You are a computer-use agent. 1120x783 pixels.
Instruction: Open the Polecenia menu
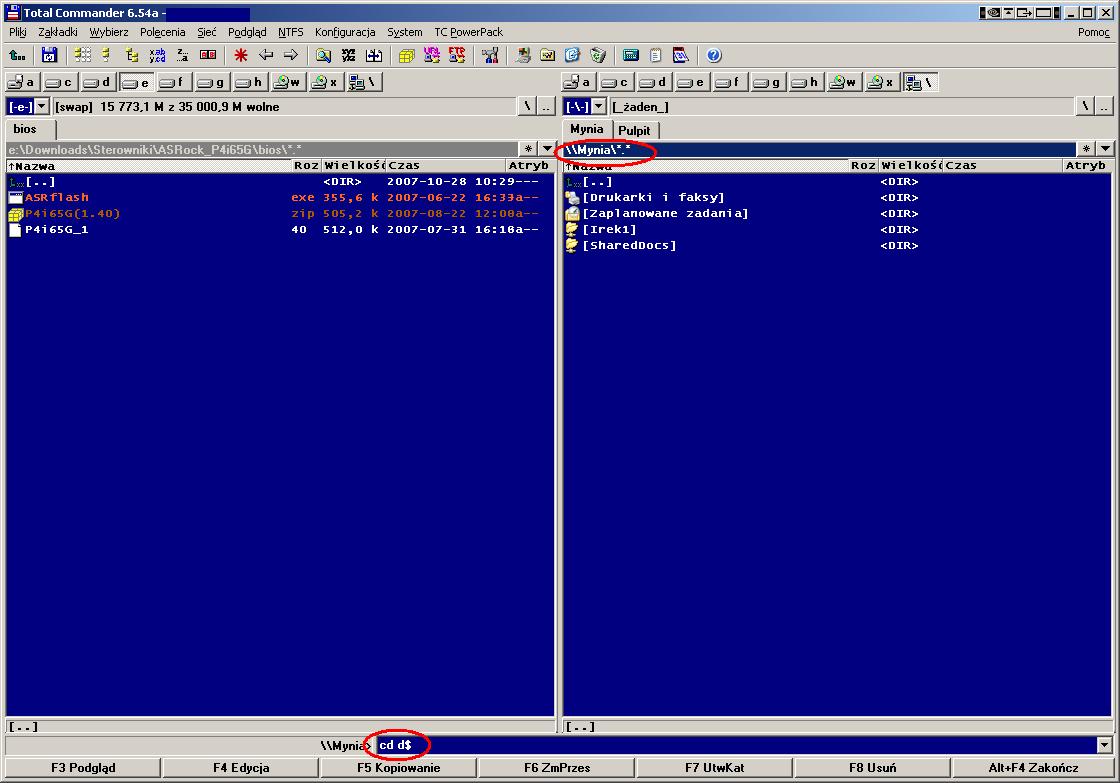[162, 32]
